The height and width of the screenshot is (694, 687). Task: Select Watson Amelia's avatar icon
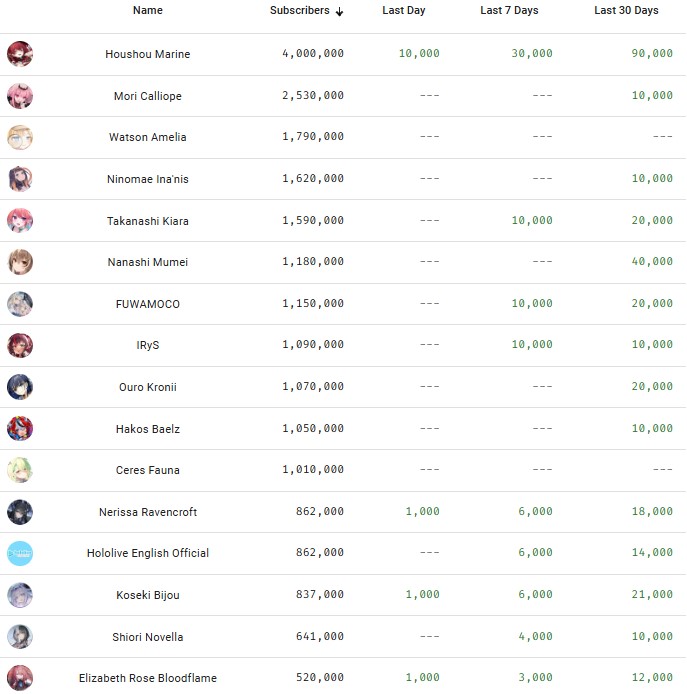(x=20, y=137)
